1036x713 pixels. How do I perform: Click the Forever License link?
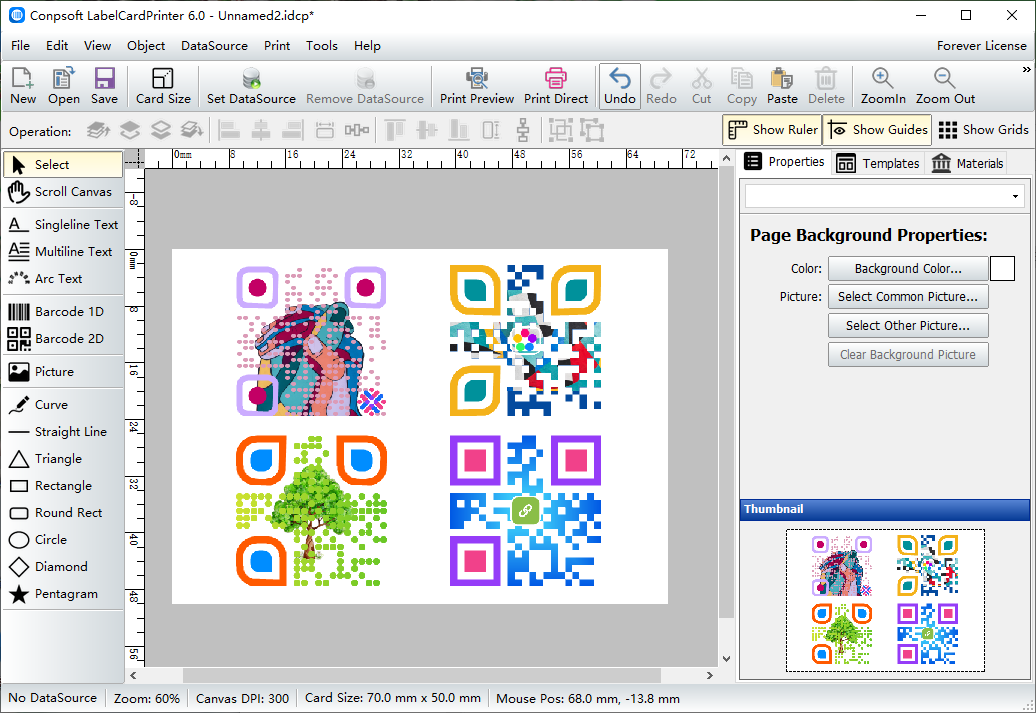981,46
